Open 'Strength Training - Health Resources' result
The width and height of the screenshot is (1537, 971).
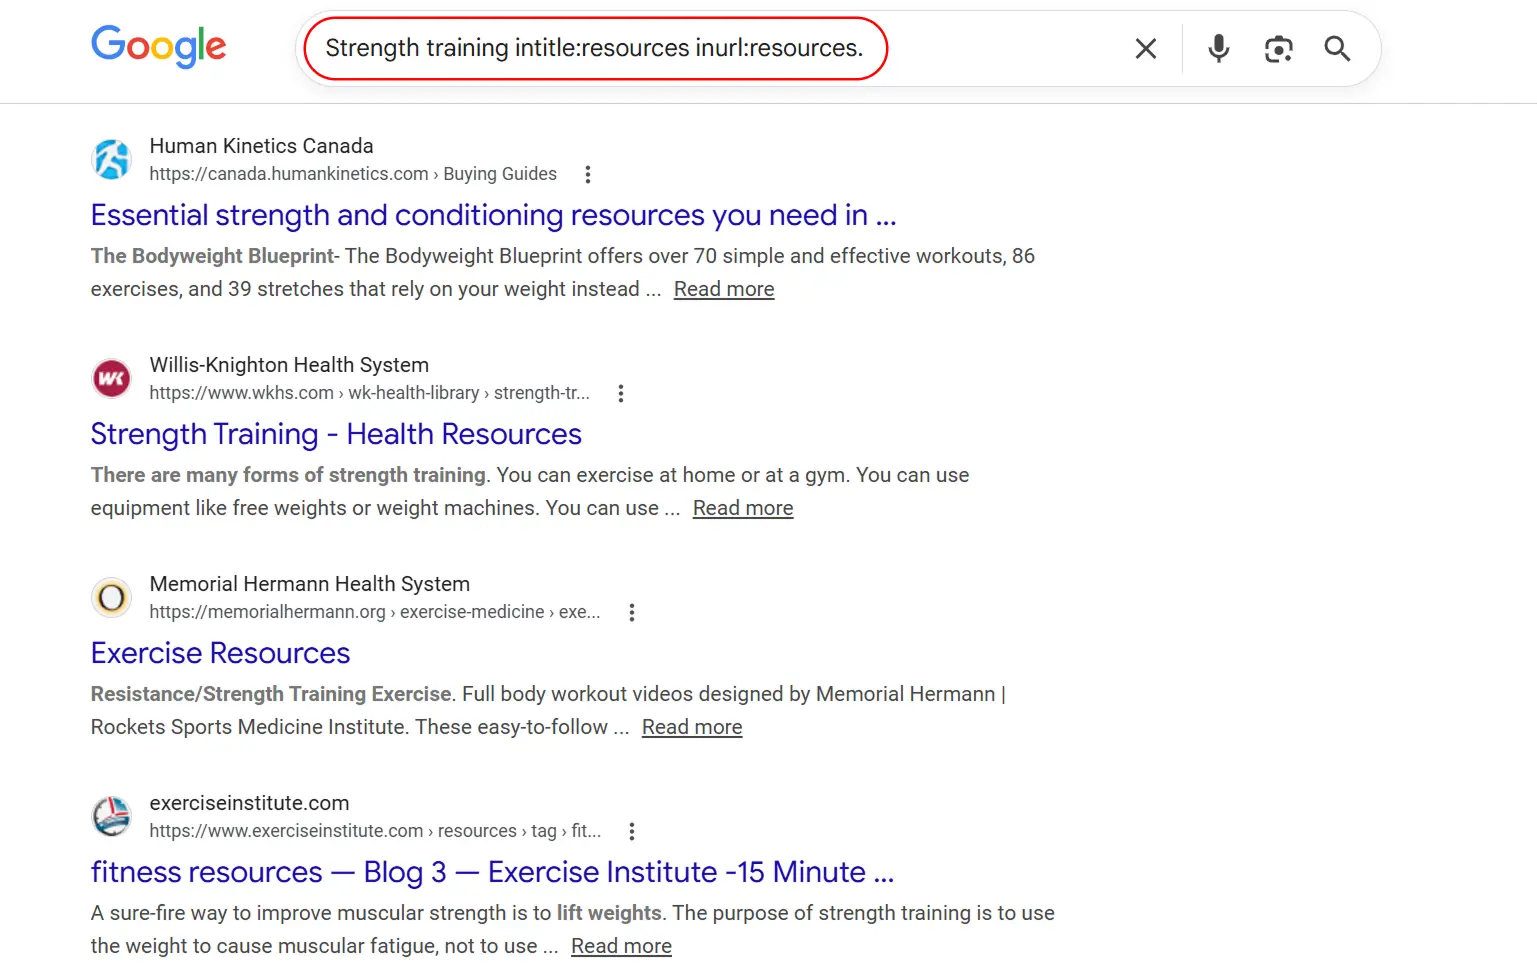[336, 434]
